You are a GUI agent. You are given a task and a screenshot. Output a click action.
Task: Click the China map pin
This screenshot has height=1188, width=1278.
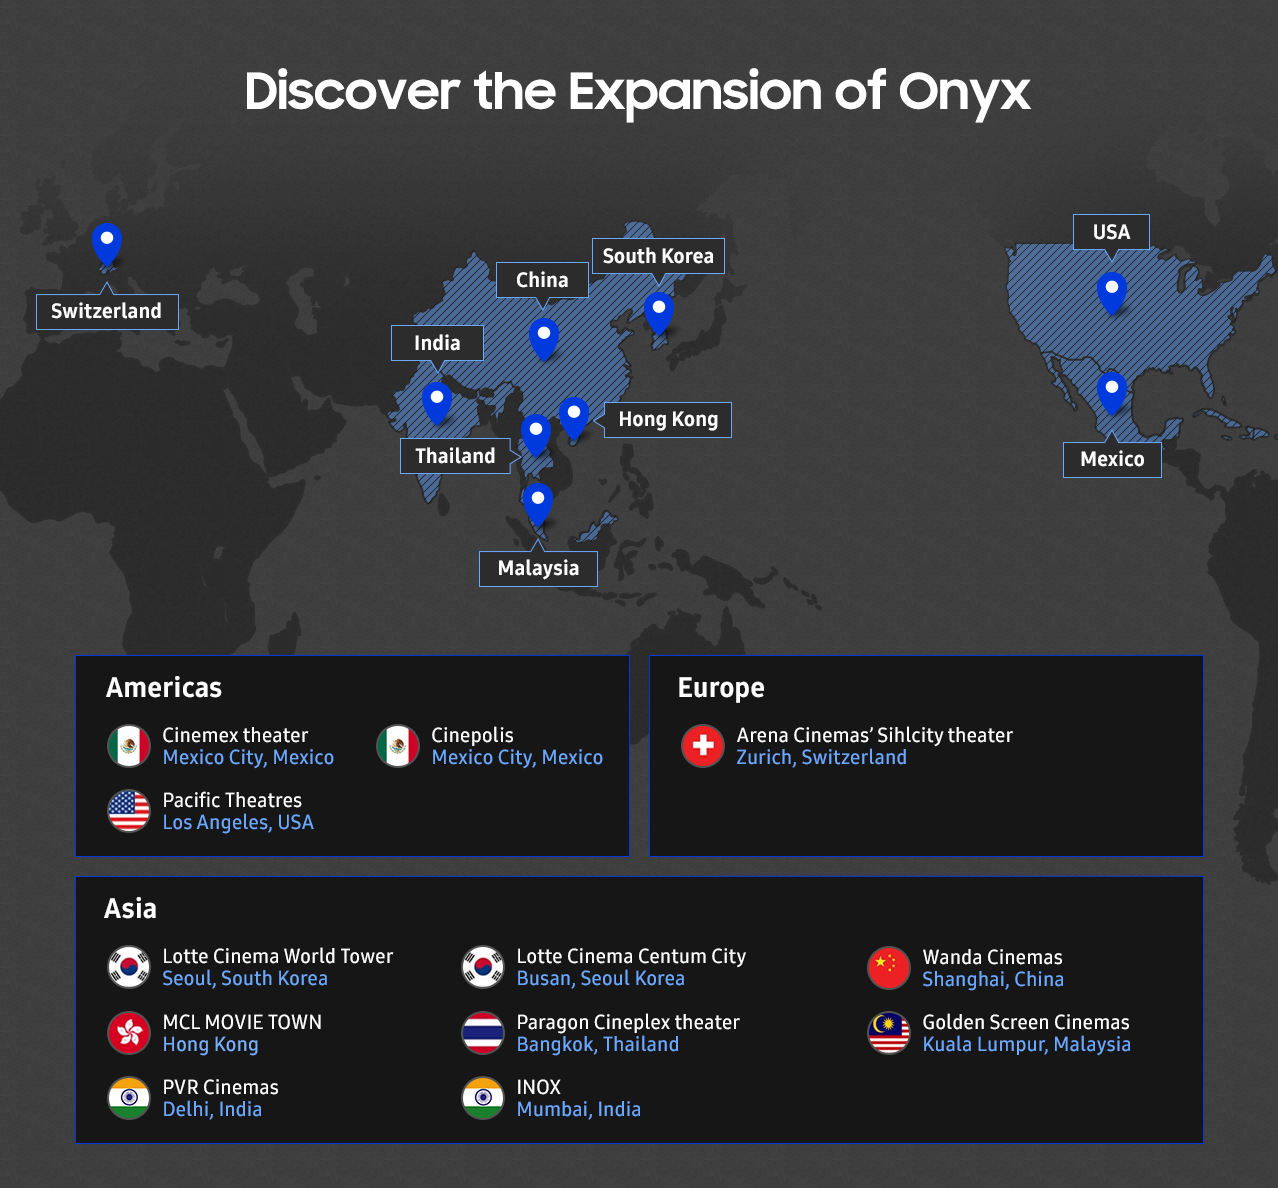pos(544,339)
